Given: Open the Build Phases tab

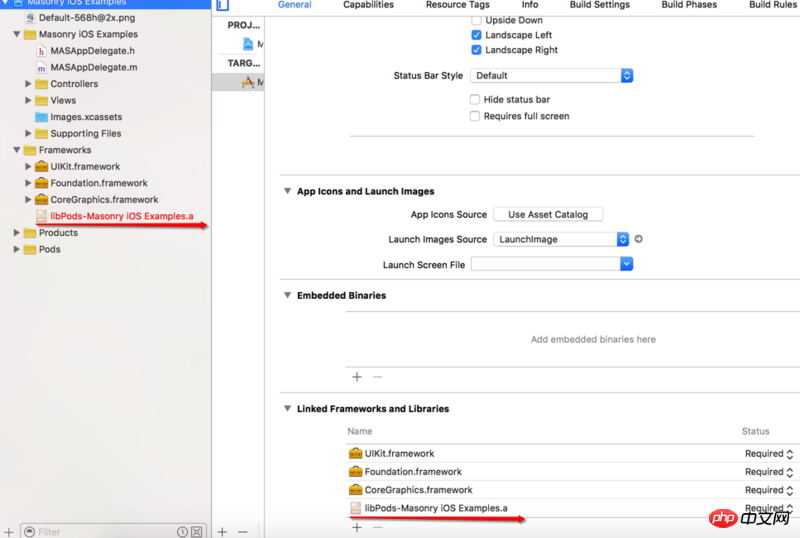Looking at the screenshot, I should click(x=689, y=5).
